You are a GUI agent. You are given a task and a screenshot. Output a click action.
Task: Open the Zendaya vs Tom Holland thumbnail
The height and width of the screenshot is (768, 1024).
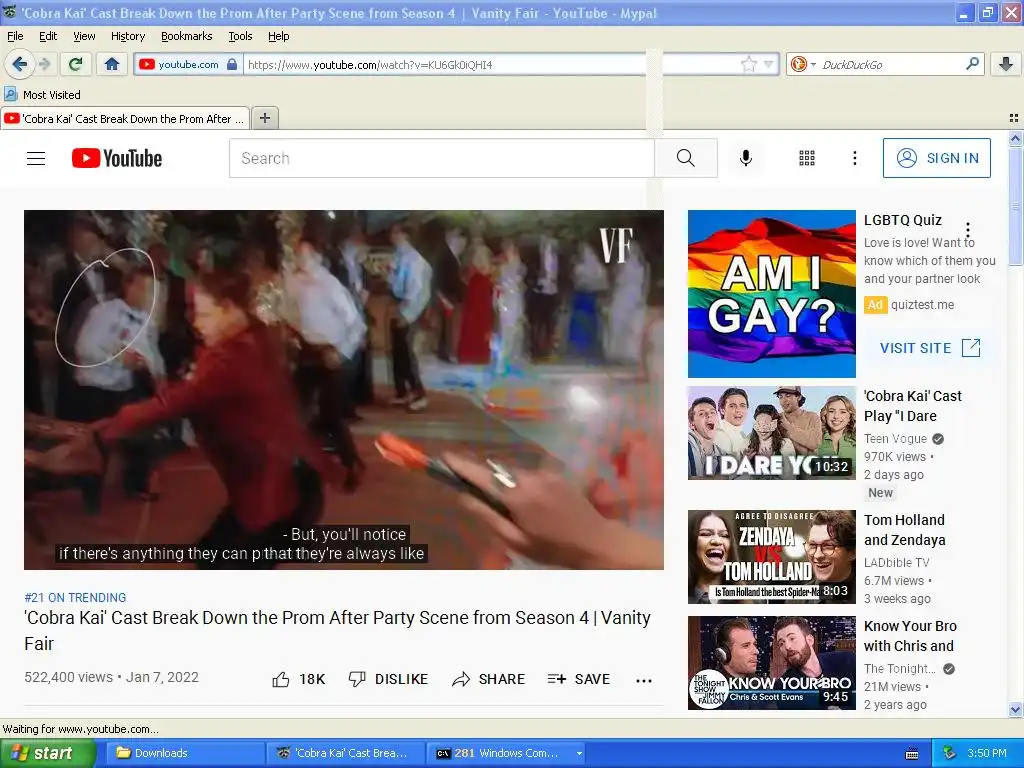[x=771, y=557]
